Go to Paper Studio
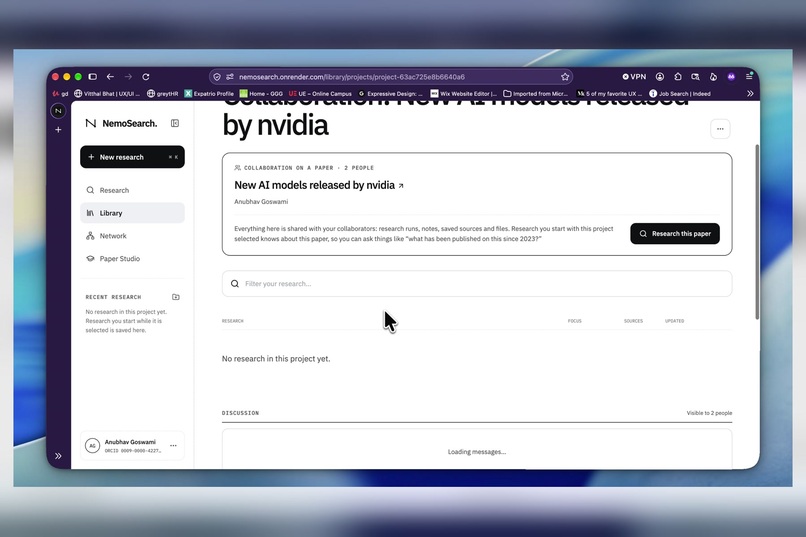Screen dimensions: 806x537 [132, 258]
